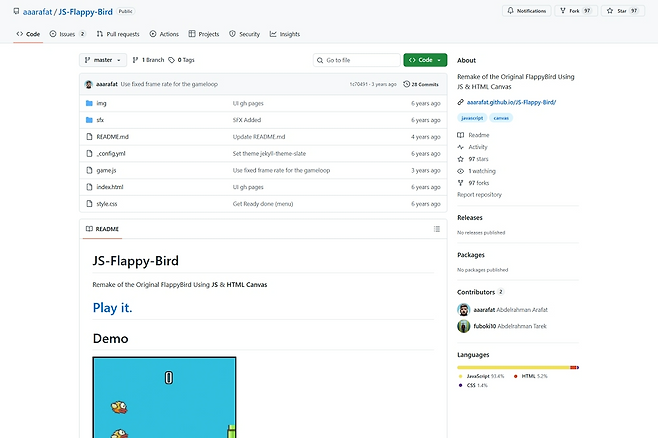Open the Issues tab
This screenshot has width=658, height=438.
(x=67, y=34)
